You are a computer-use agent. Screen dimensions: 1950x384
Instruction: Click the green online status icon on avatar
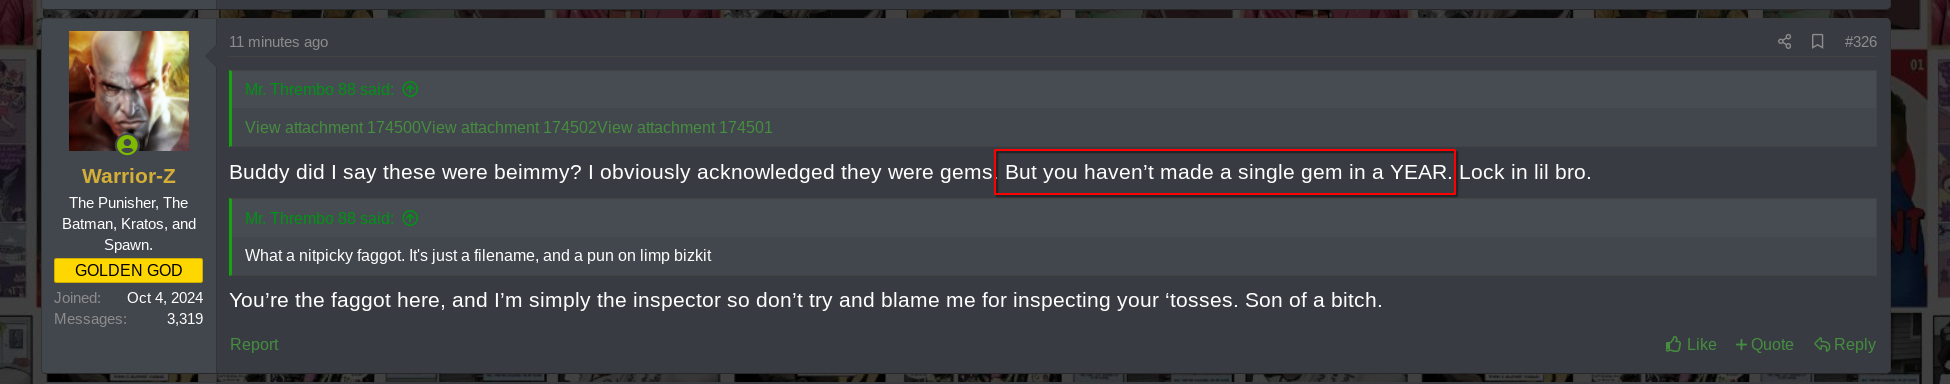coord(127,145)
